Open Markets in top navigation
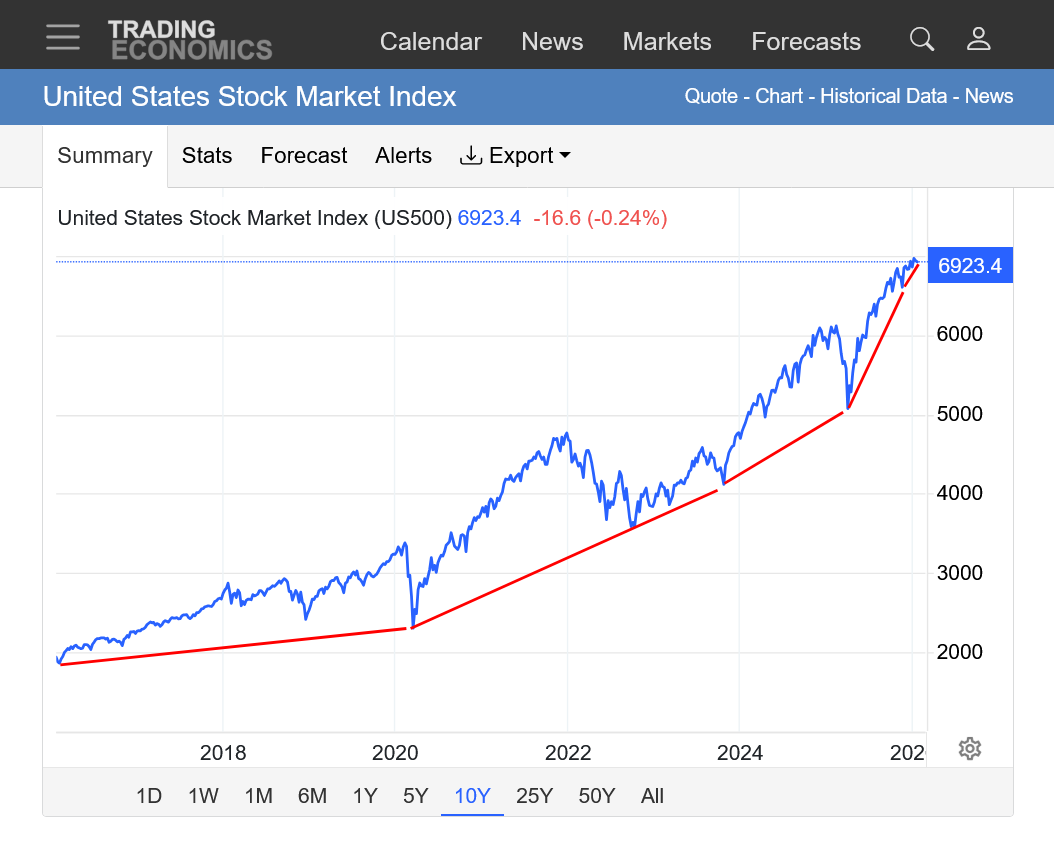Screen dimensions: 1054x863 tap(667, 42)
